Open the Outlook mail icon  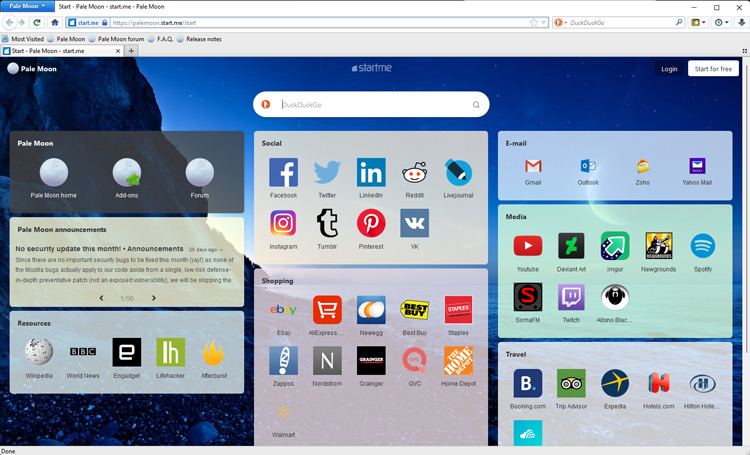tap(588, 166)
